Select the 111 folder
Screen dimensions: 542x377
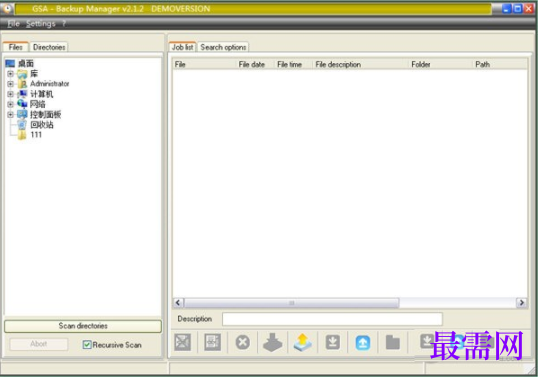coord(36,135)
